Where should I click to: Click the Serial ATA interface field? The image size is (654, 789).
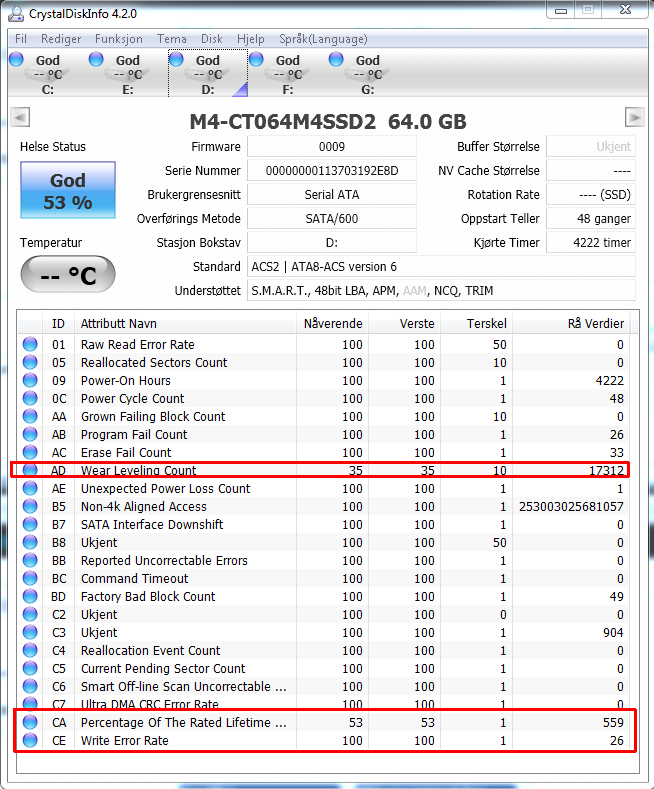(332, 195)
